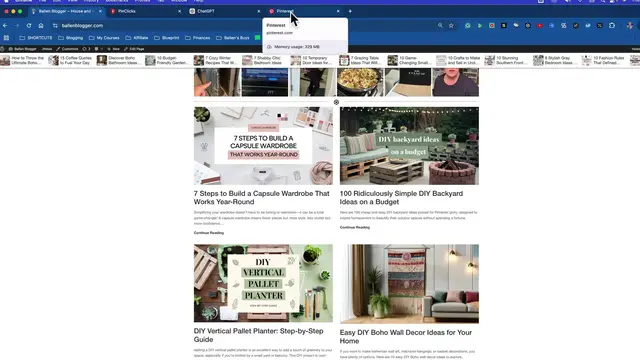Click the green checkmark extension icon

[468, 25]
